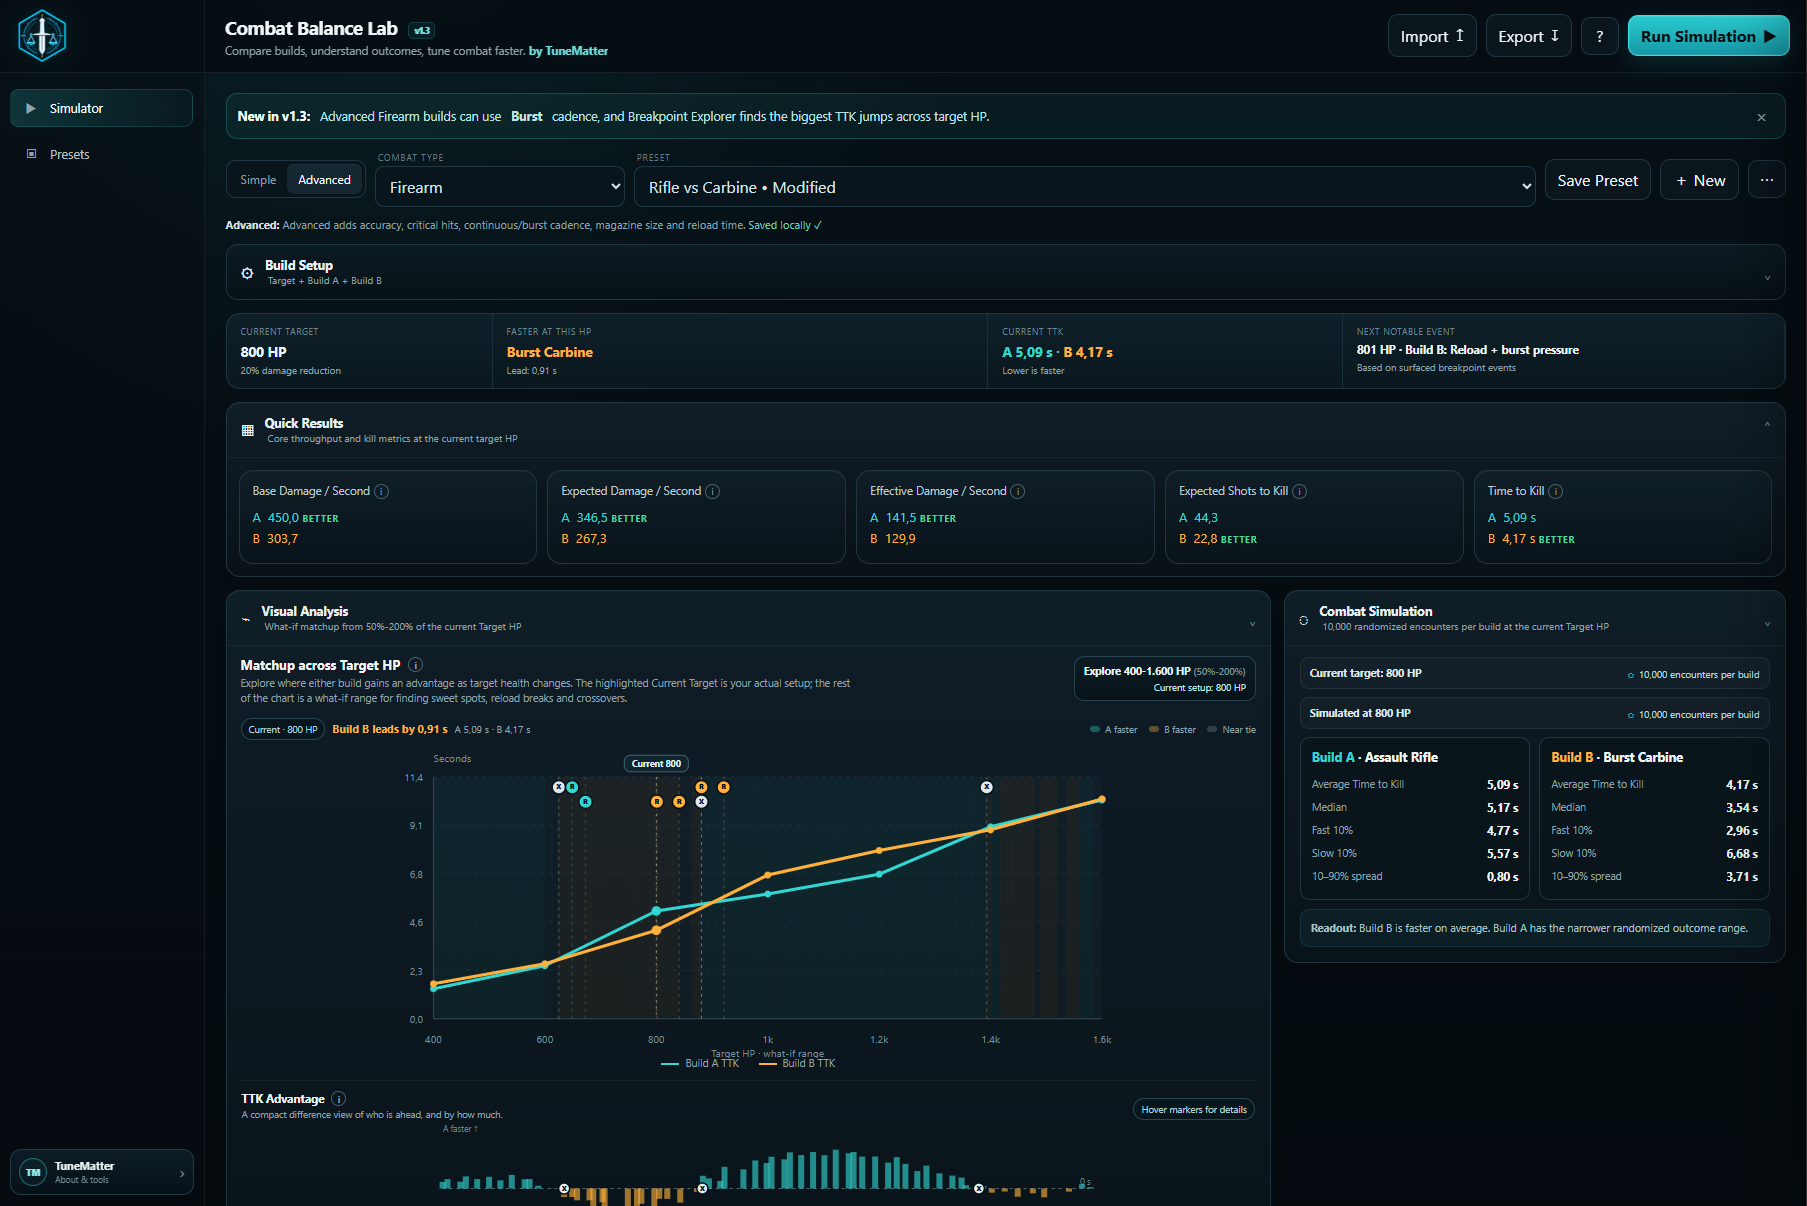Switch to Simple mode

click(258, 180)
